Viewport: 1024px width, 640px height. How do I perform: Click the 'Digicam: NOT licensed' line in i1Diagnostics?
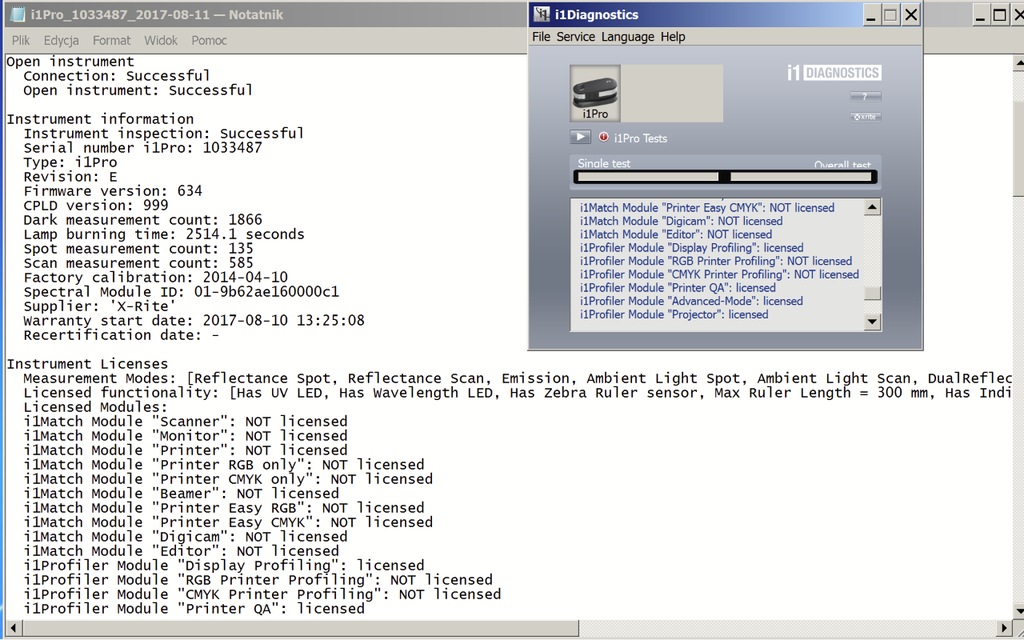pos(681,221)
